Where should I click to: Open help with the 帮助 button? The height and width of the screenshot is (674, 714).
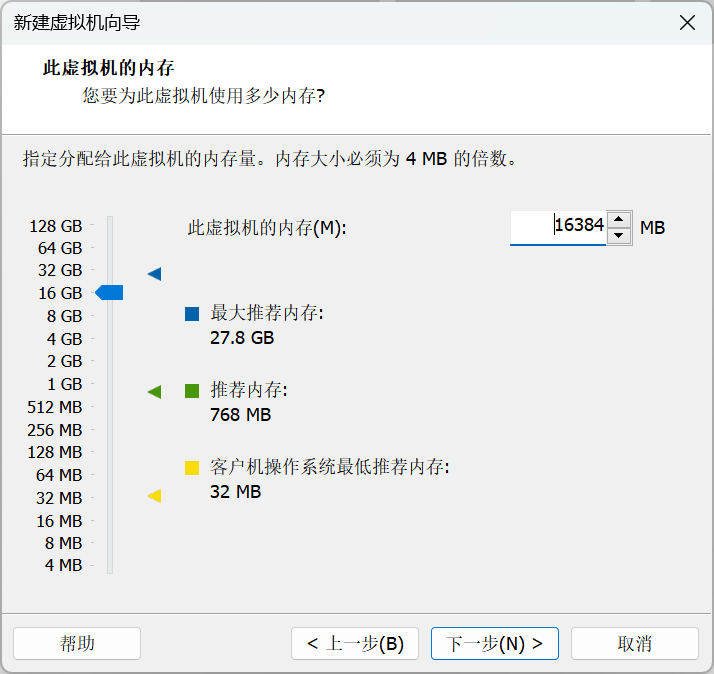coord(77,643)
